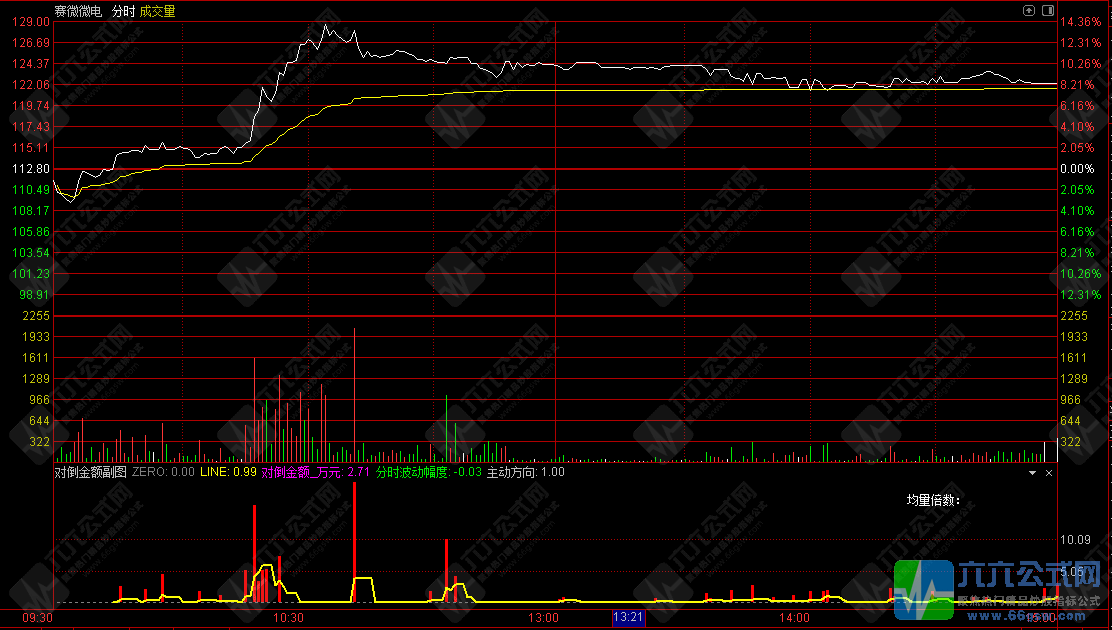
Task: Select the 成交量 volume label
Action: (157, 11)
